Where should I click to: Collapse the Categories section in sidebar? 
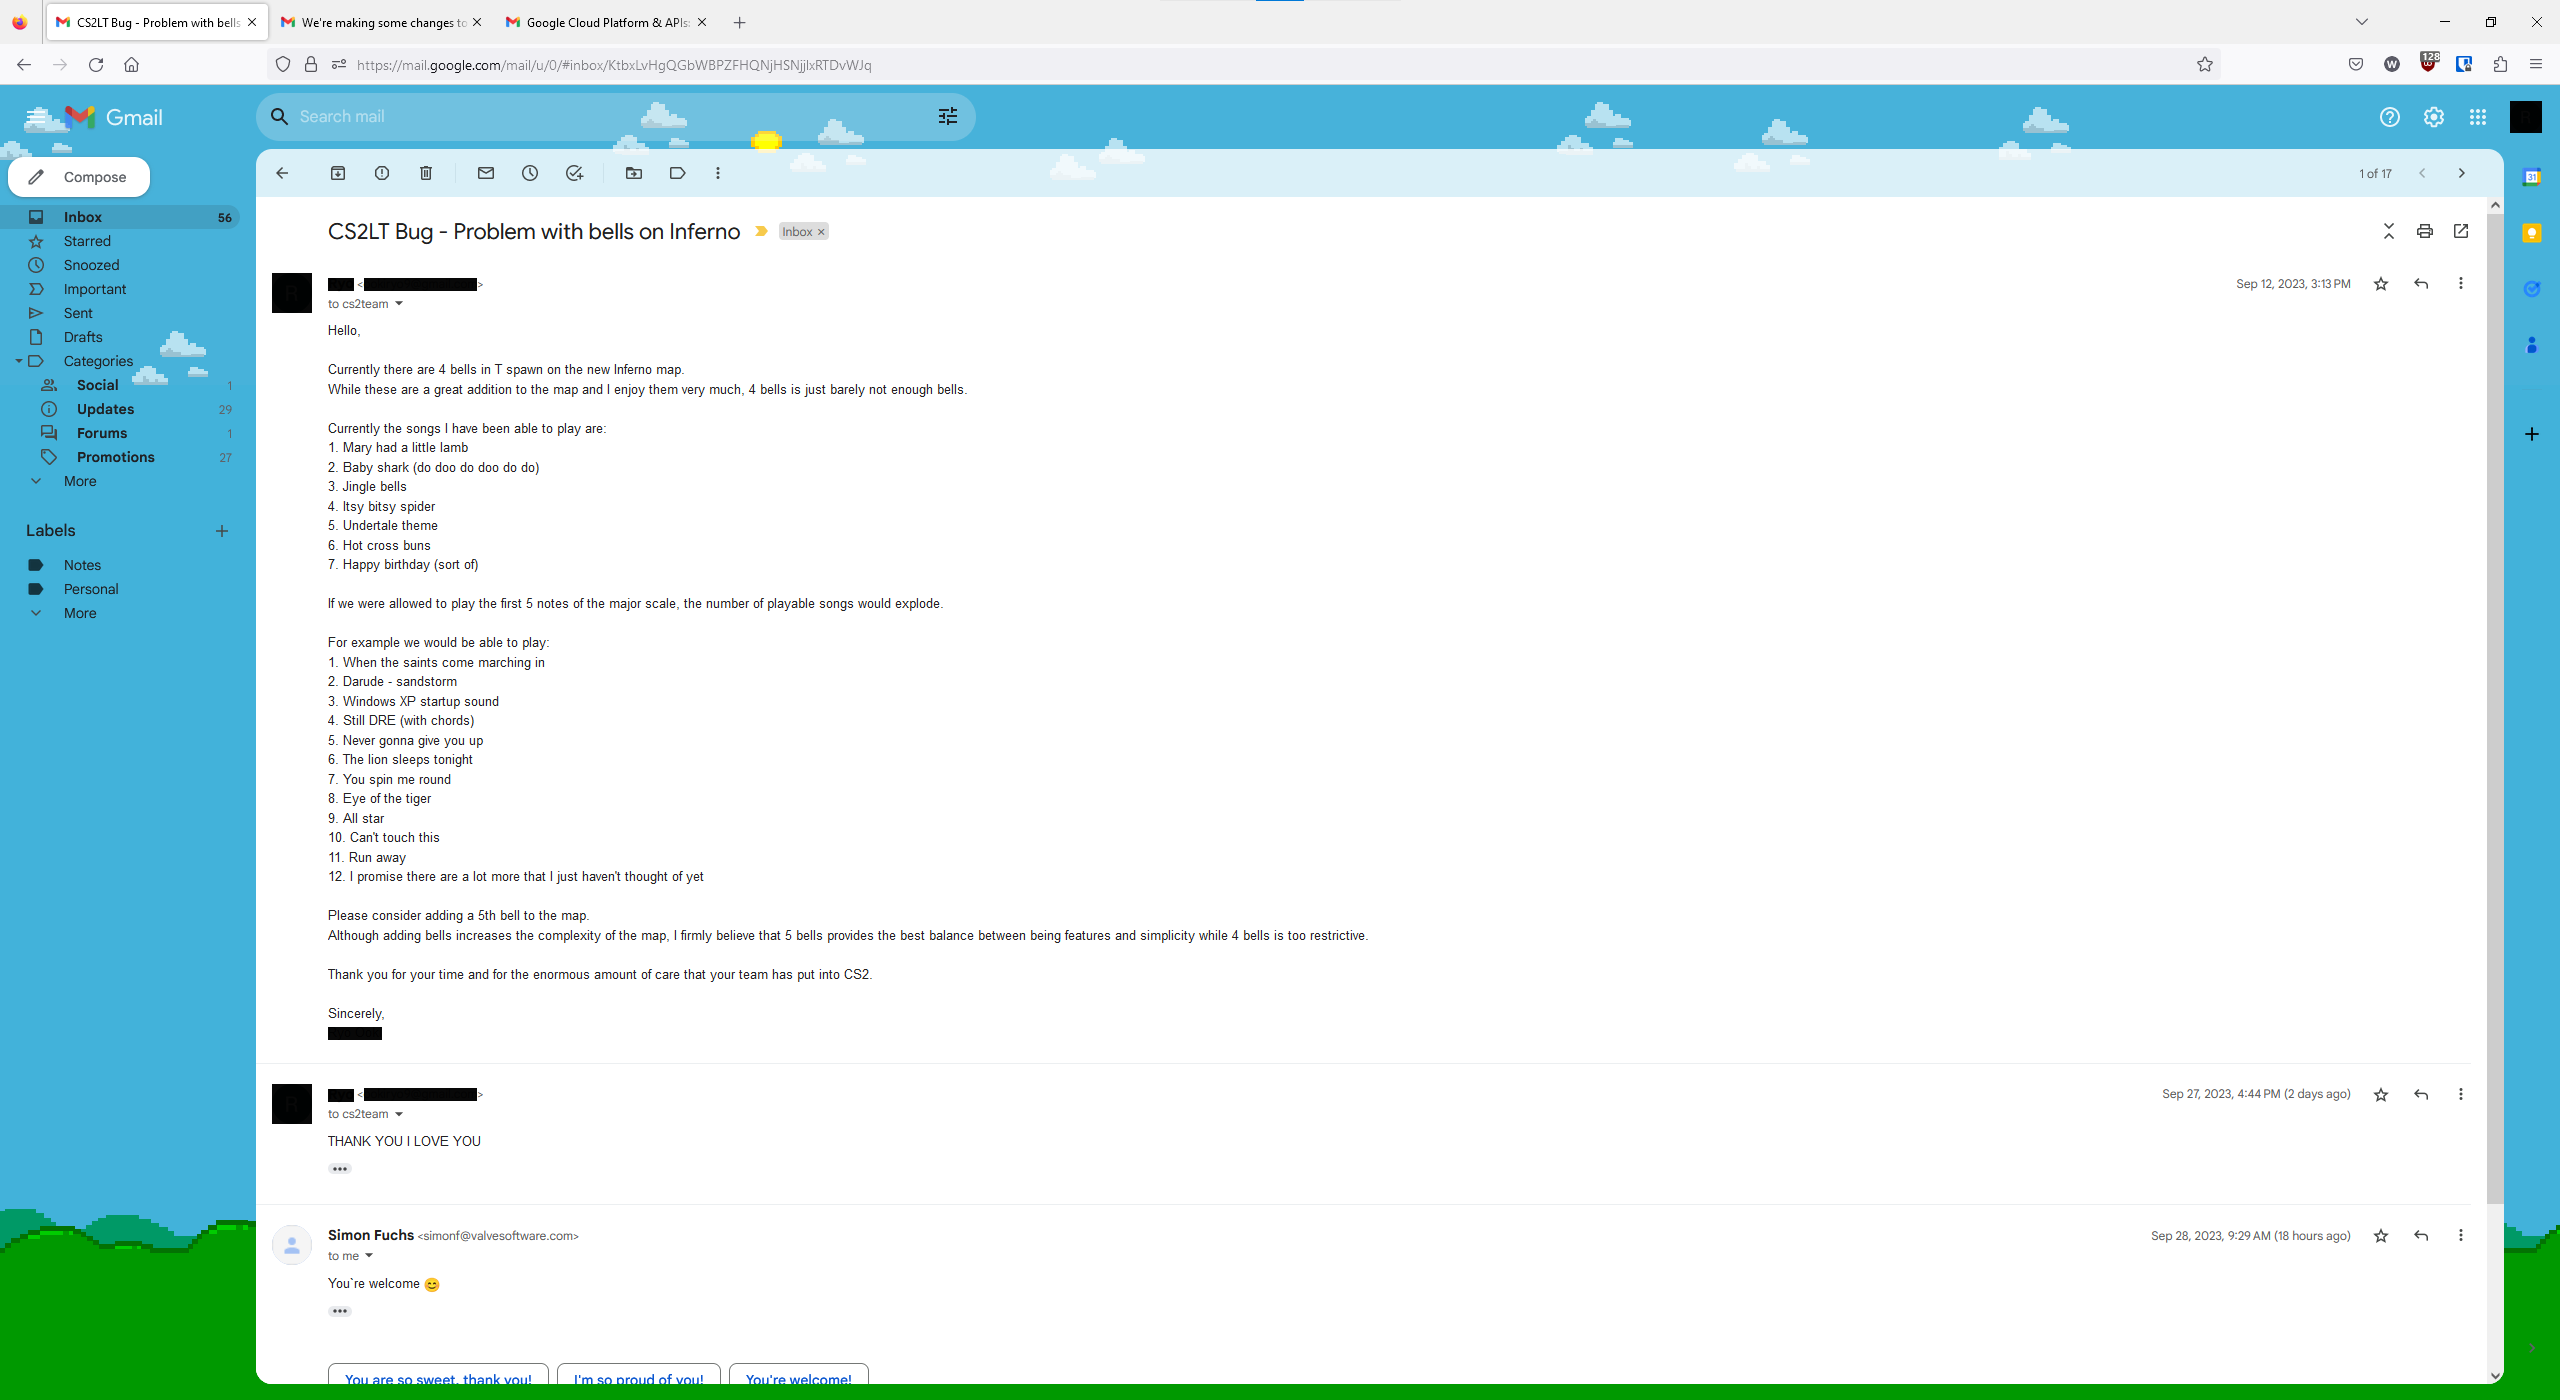click(x=19, y=361)
